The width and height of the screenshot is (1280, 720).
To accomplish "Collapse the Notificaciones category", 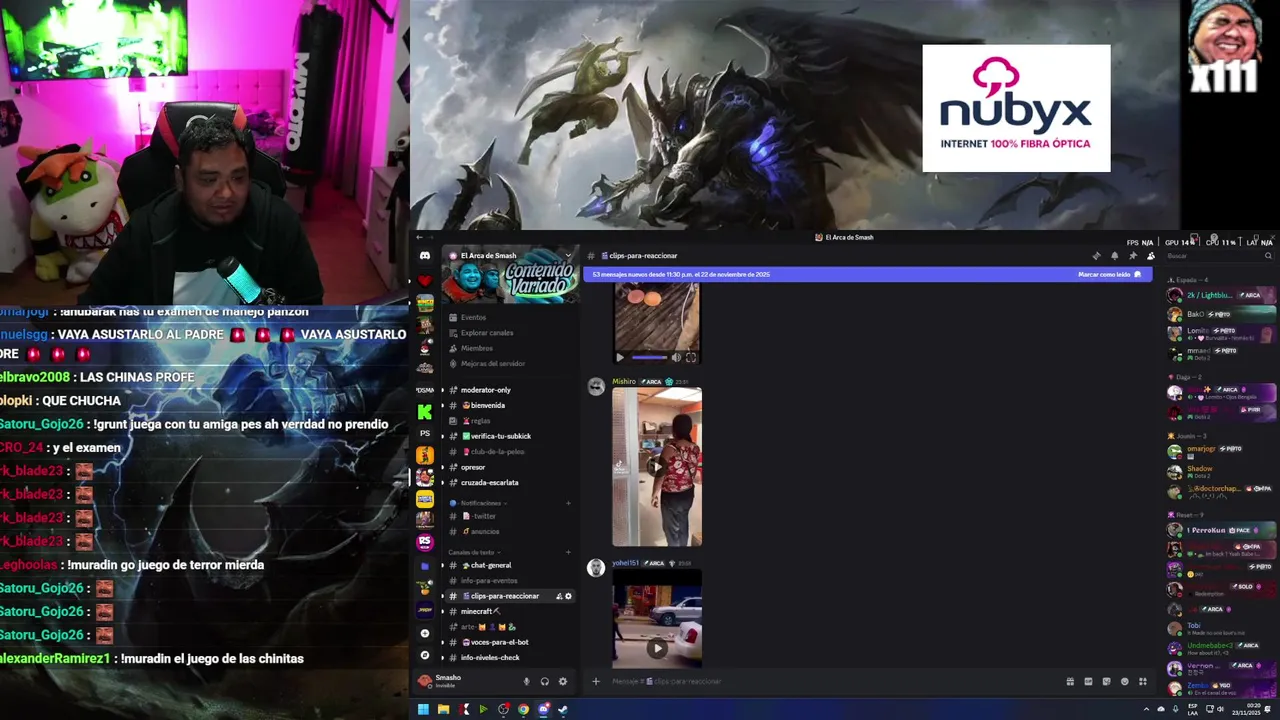I will click(480, 503).
